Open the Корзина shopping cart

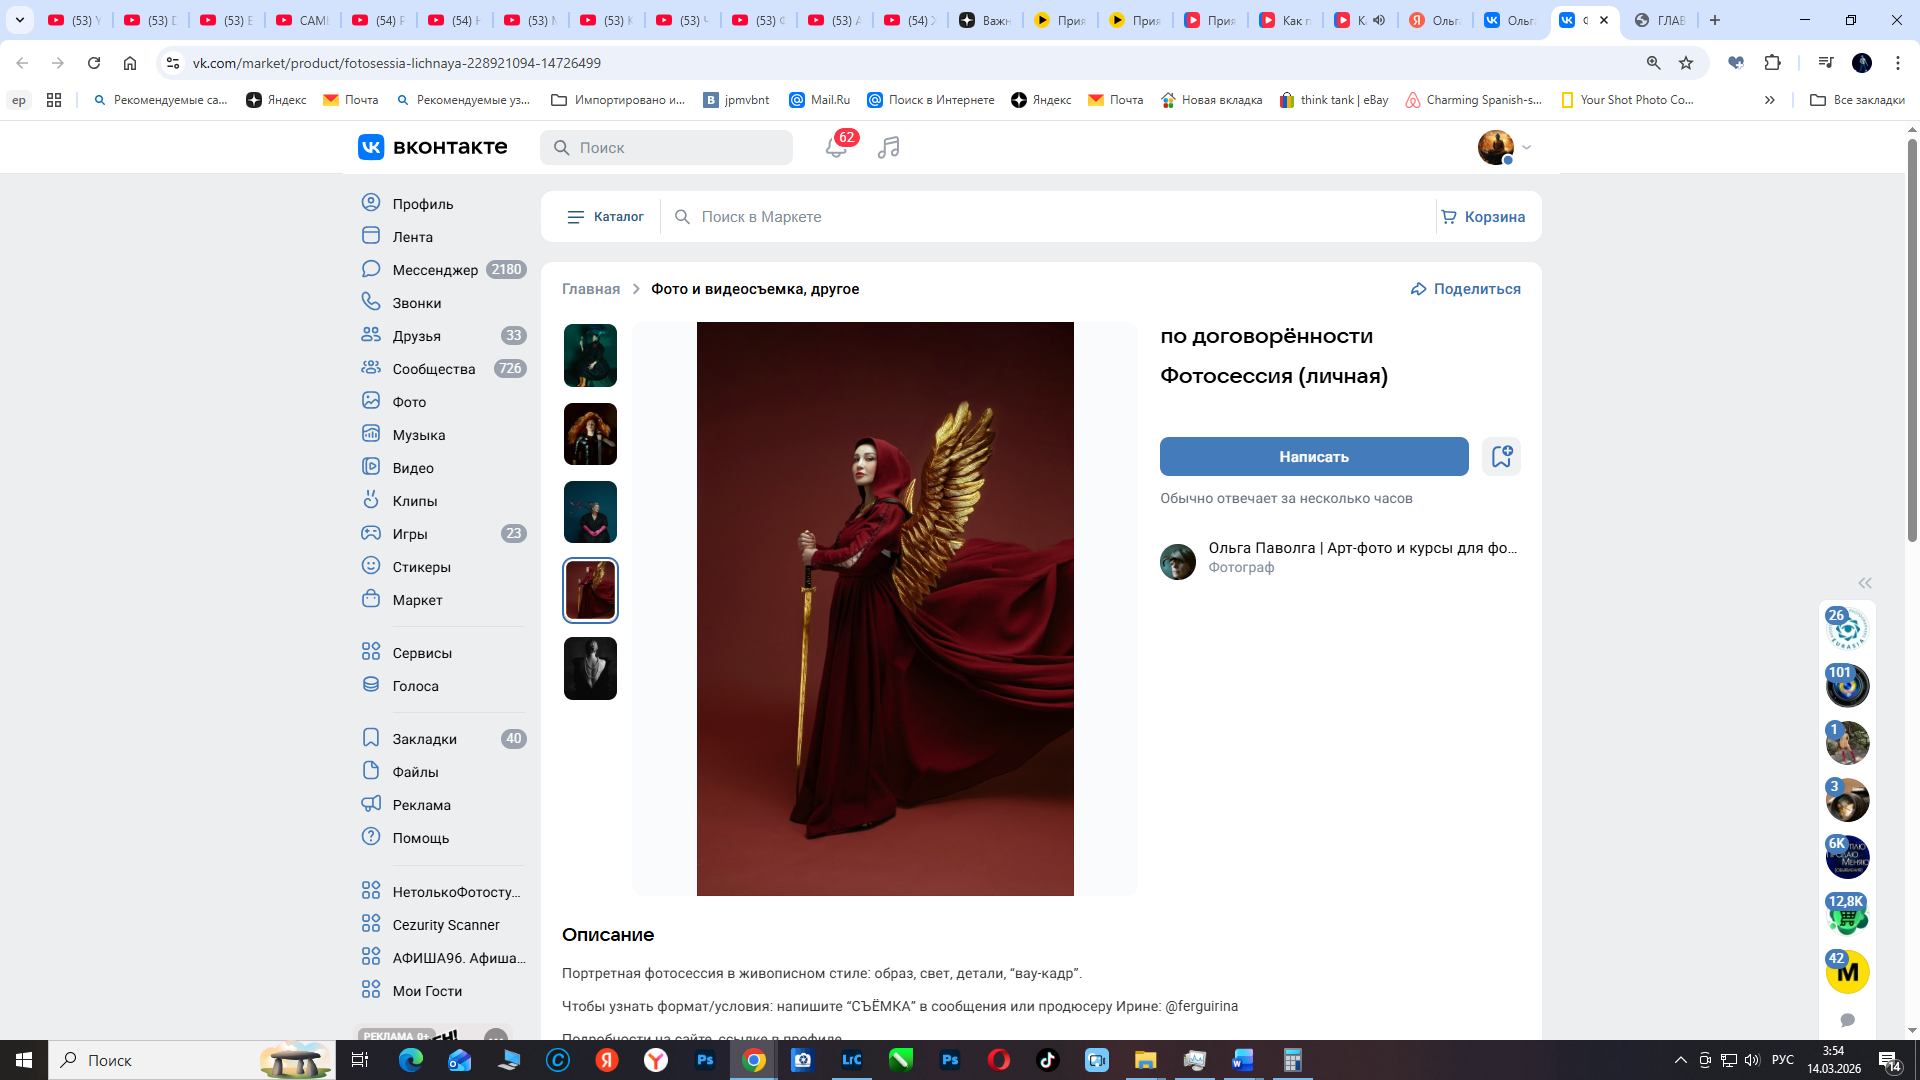tap(1483, 217)
